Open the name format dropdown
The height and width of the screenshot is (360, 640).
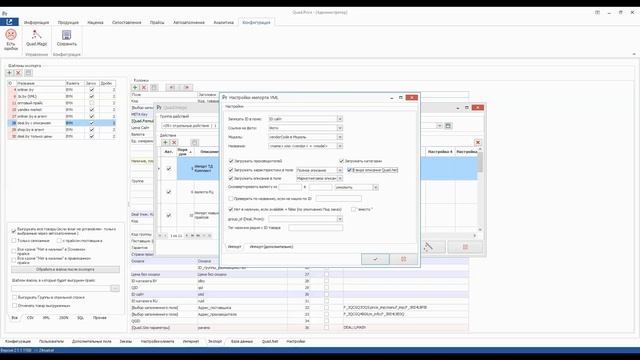[x=340, y=146]
